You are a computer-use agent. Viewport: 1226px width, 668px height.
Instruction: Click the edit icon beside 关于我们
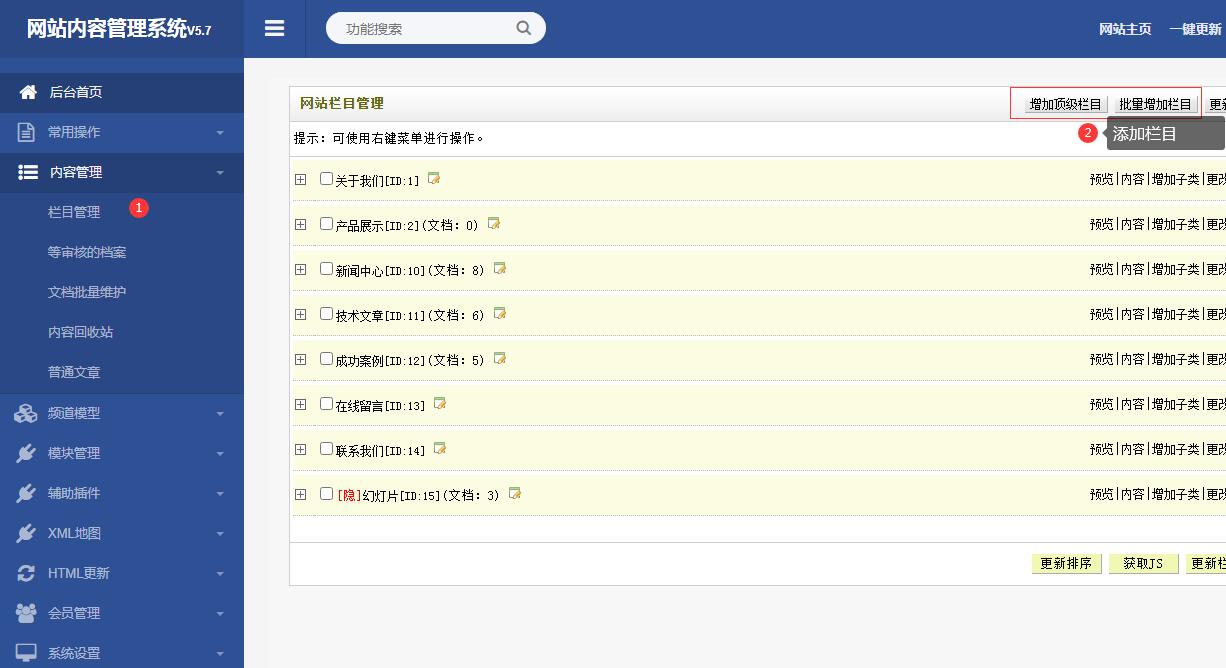434,179
